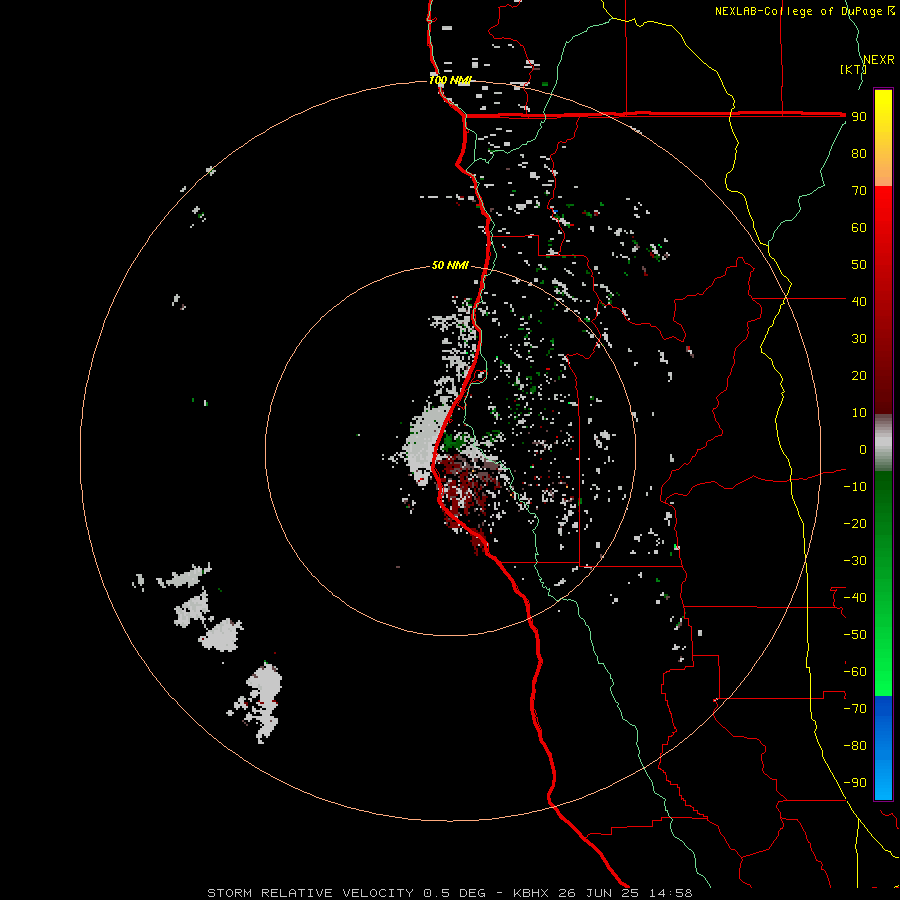This screenshot has width=900, height=900.
Task: Click the 50 value on velocity scale
Action: coord(859,265)
